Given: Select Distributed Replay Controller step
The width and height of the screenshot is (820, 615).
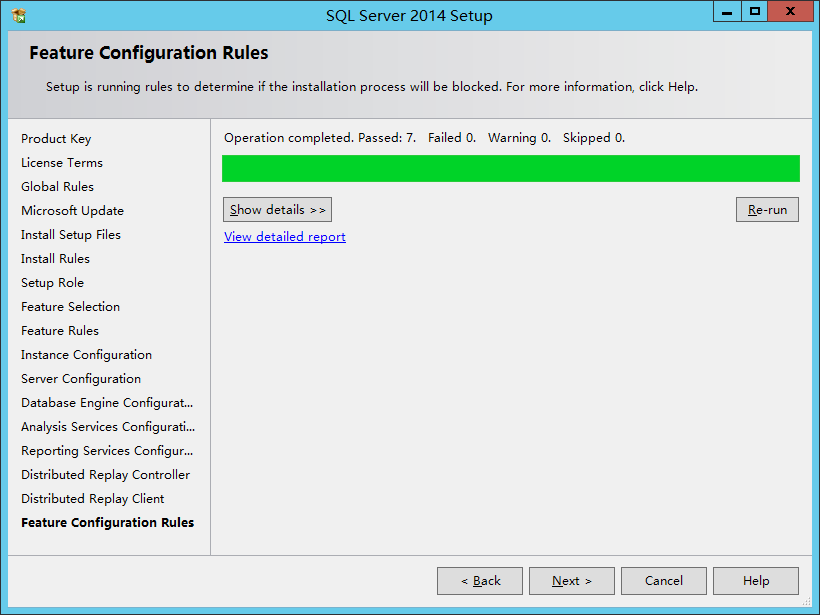Looking at the screenshot, I should (106, 475).
